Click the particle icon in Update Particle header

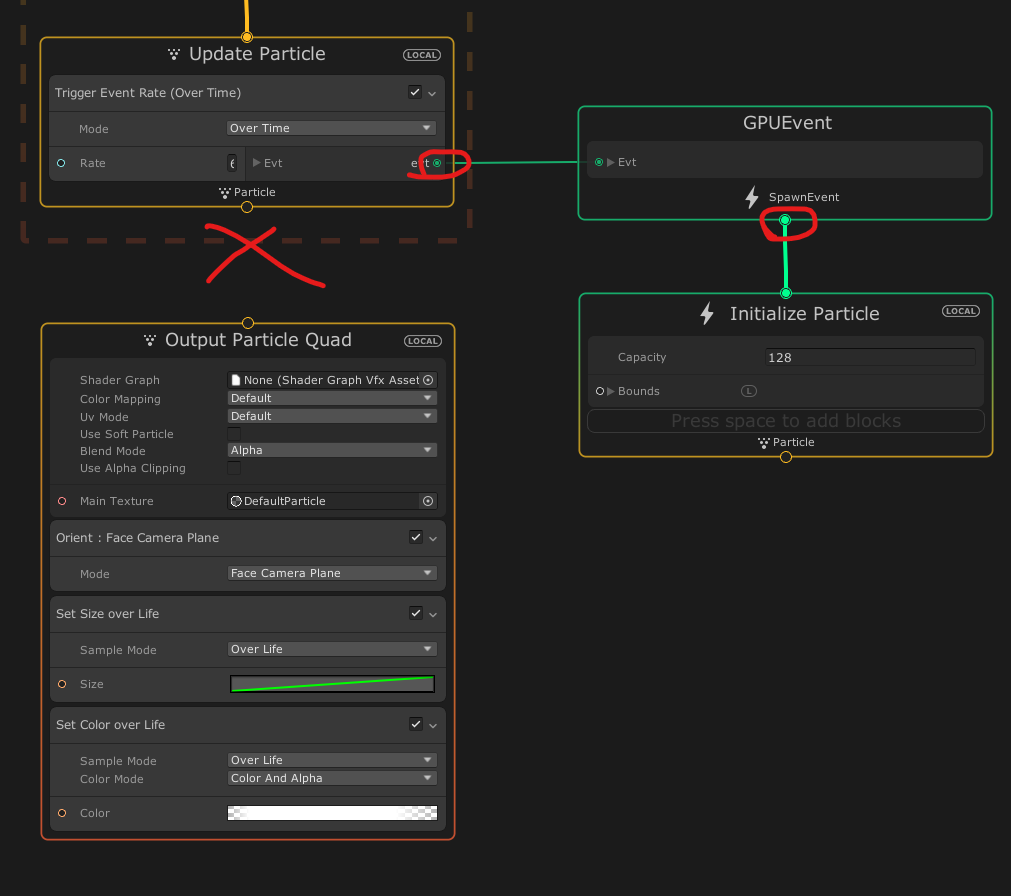(x=176, y=54)
